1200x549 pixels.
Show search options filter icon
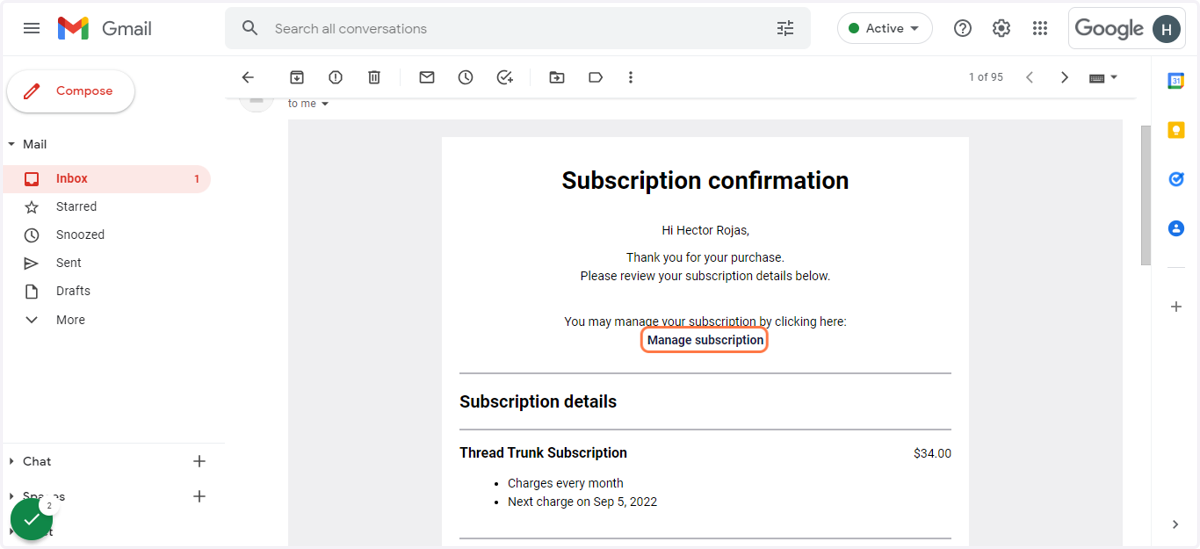[785, 28]
